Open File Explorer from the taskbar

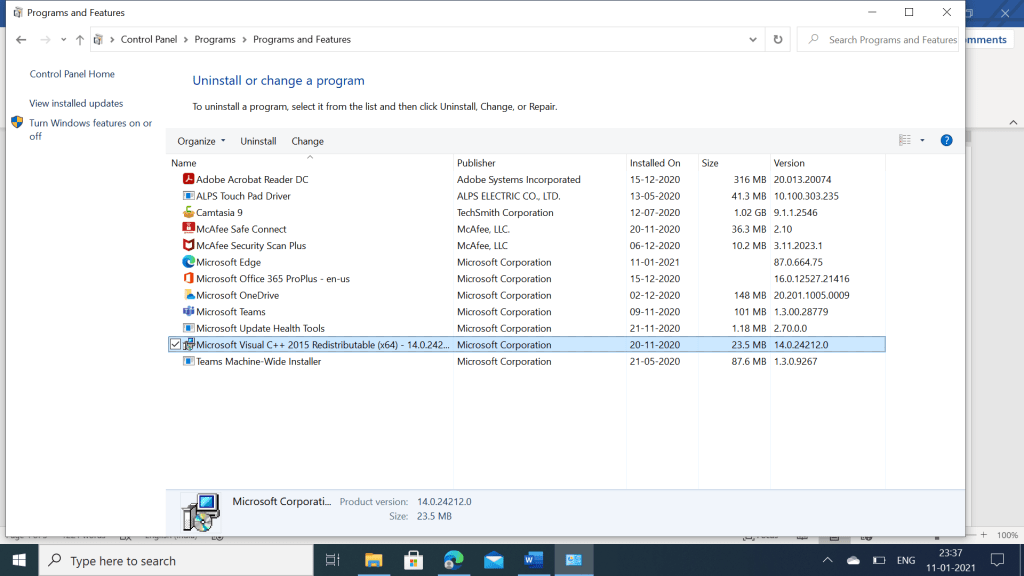pos(374,560)
